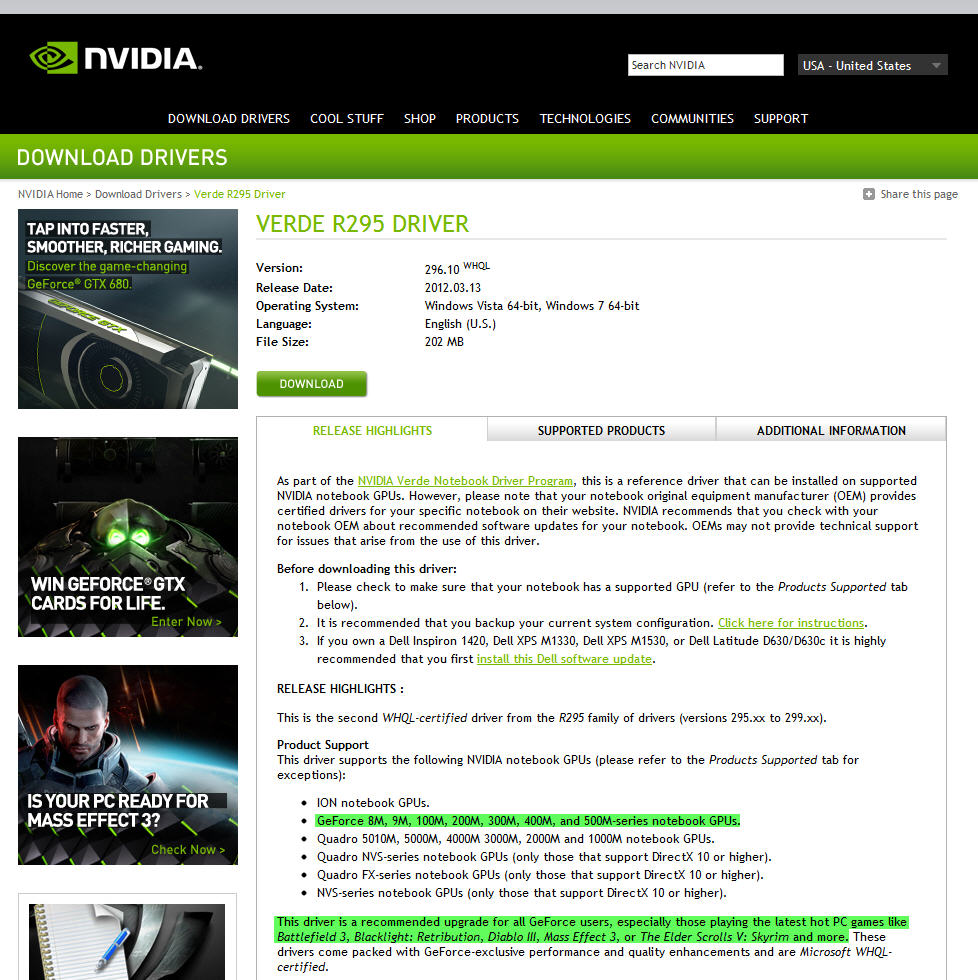Click the notepad and pen thumbnail
Viewport: 978px width, 980px height.
(127, 941)
